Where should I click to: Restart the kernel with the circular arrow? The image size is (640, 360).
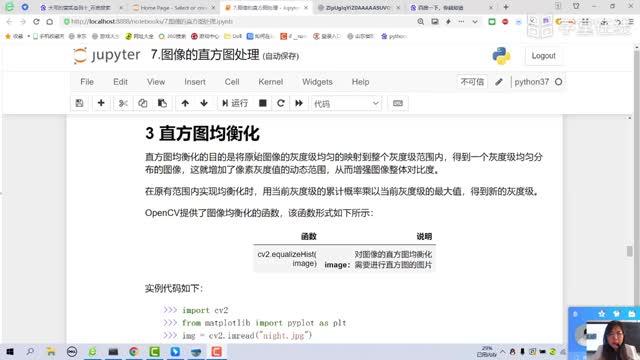tap(281, 103)
